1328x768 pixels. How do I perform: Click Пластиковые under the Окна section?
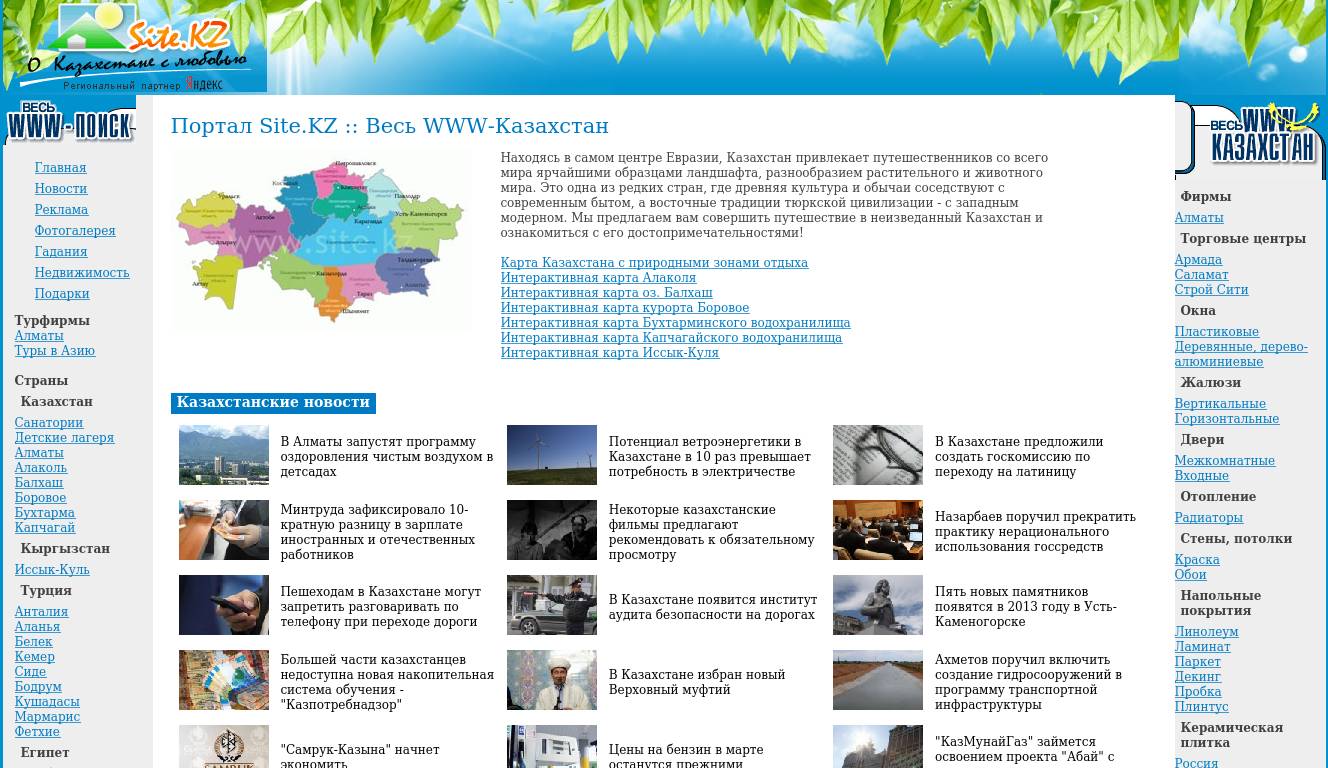click(1216, 332)
